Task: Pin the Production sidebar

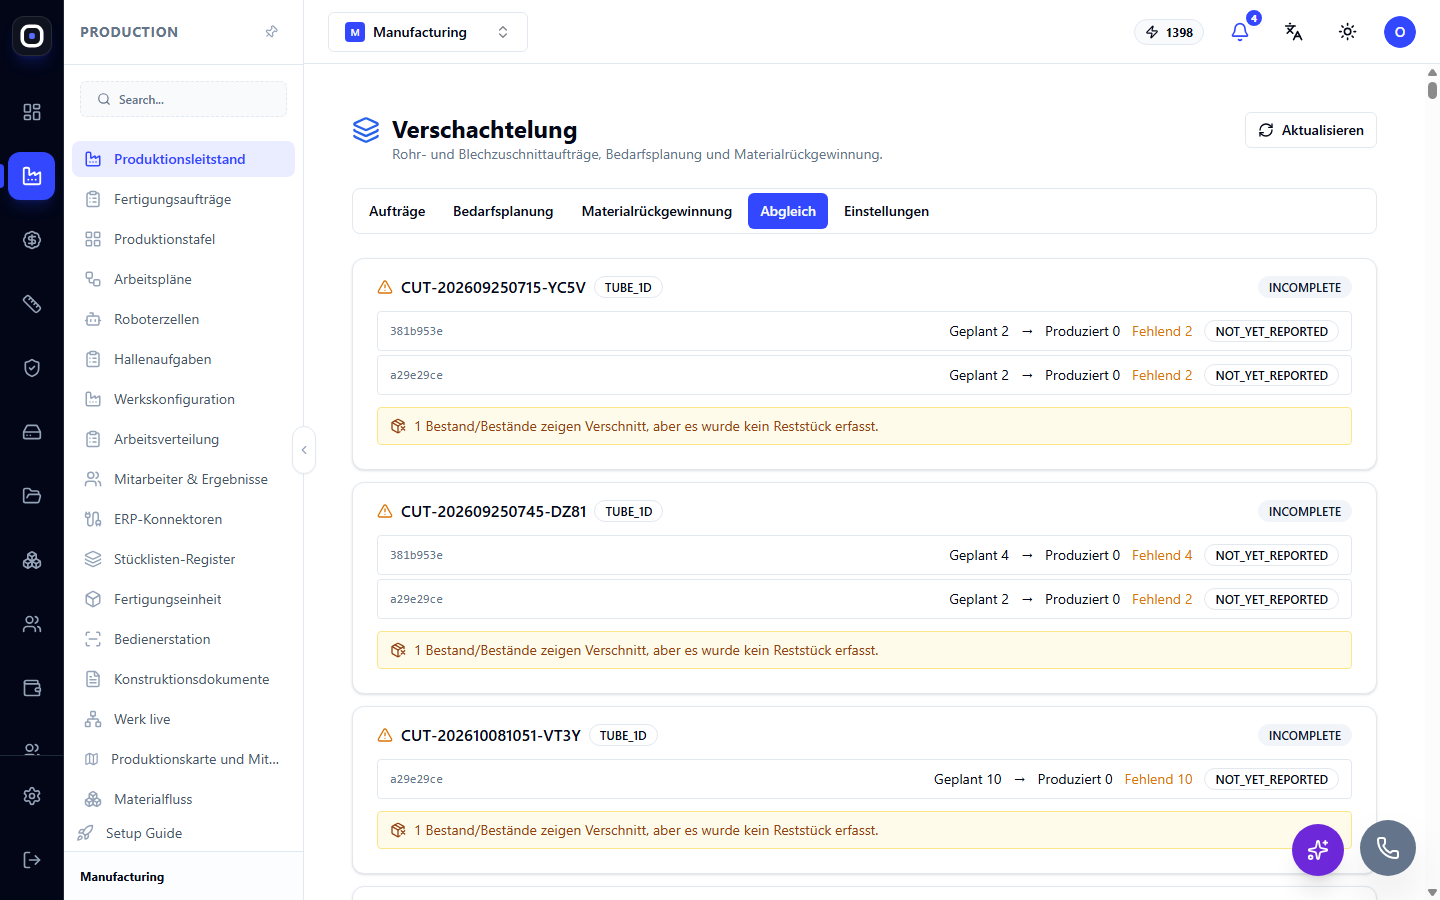Action: [271, 32]
